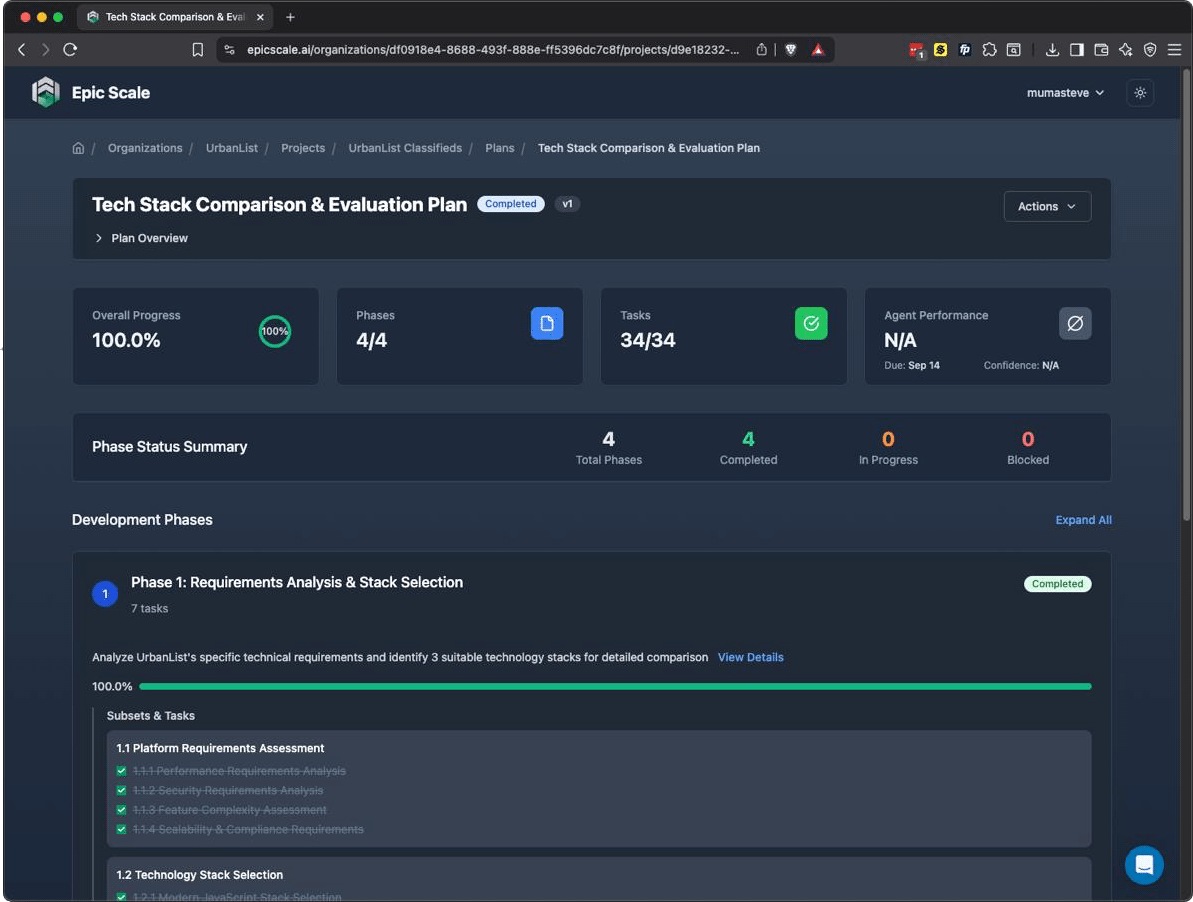Go to UrbanList Classifieds breadcrumb

[405, 148]
